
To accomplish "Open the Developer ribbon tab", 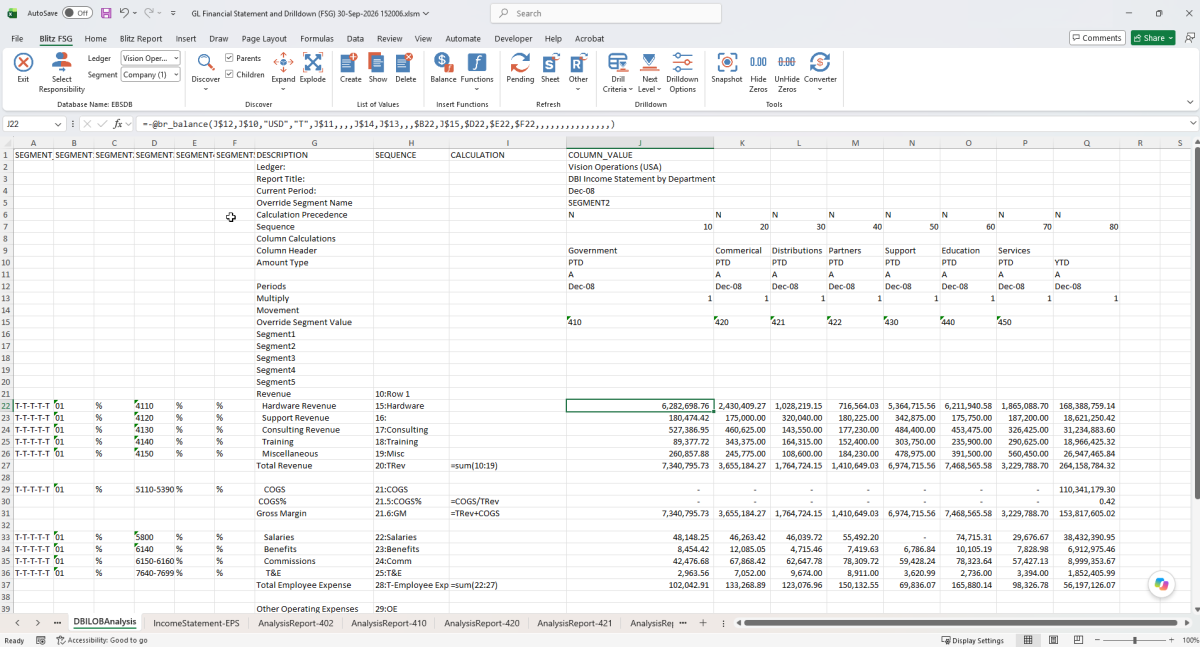I will coord(514,38).
